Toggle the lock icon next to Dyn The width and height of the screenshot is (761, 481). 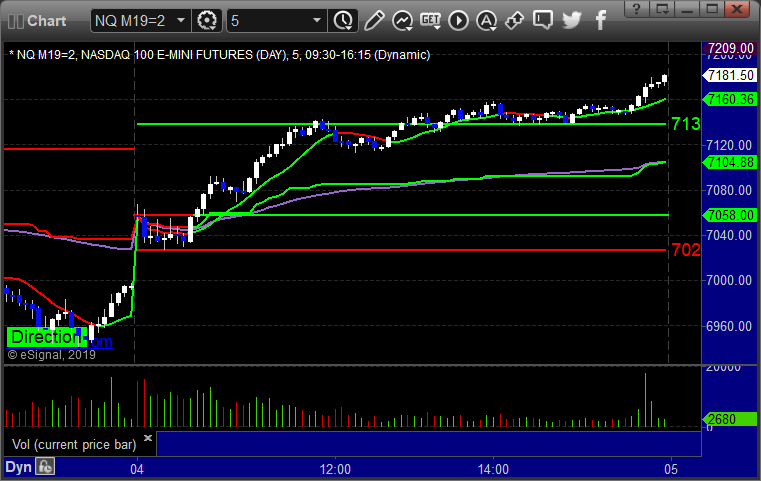click(45, 467)
